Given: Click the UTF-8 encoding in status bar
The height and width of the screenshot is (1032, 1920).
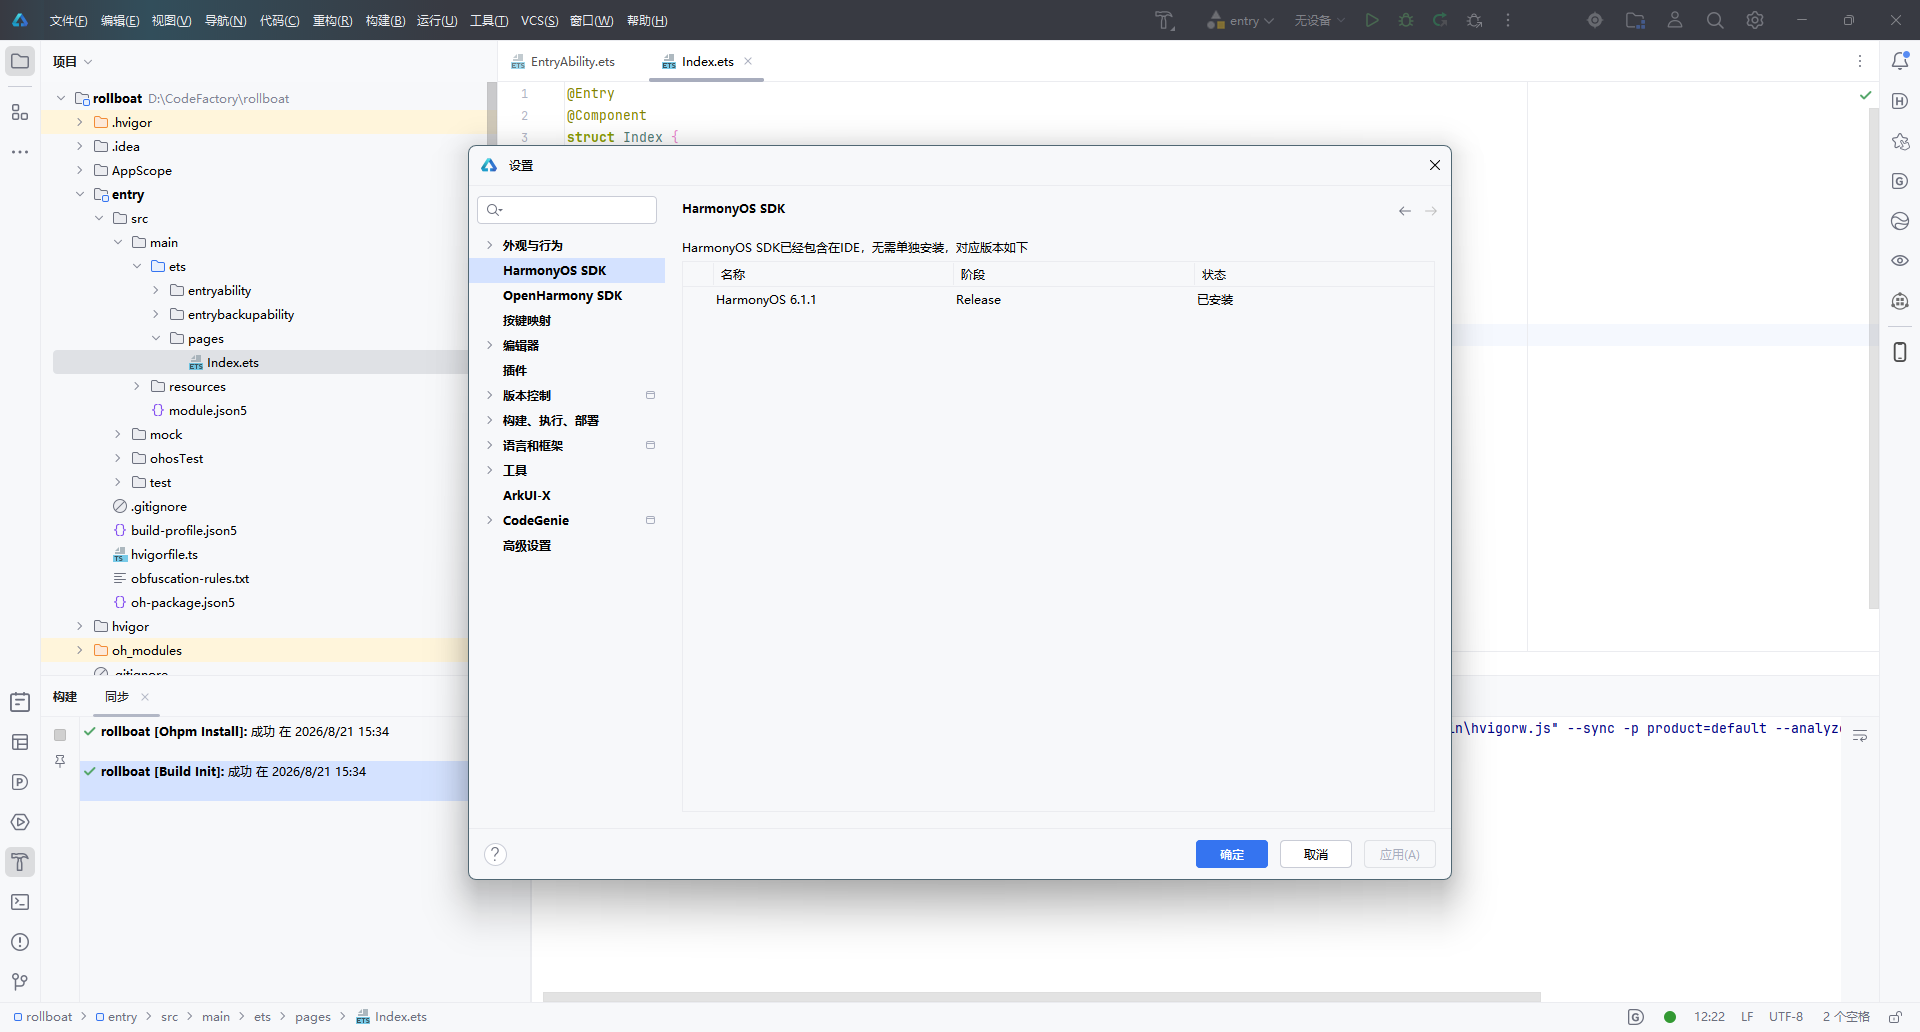Looking at the screenshot, I should pyautogui.click(x=1786, y=1017).
